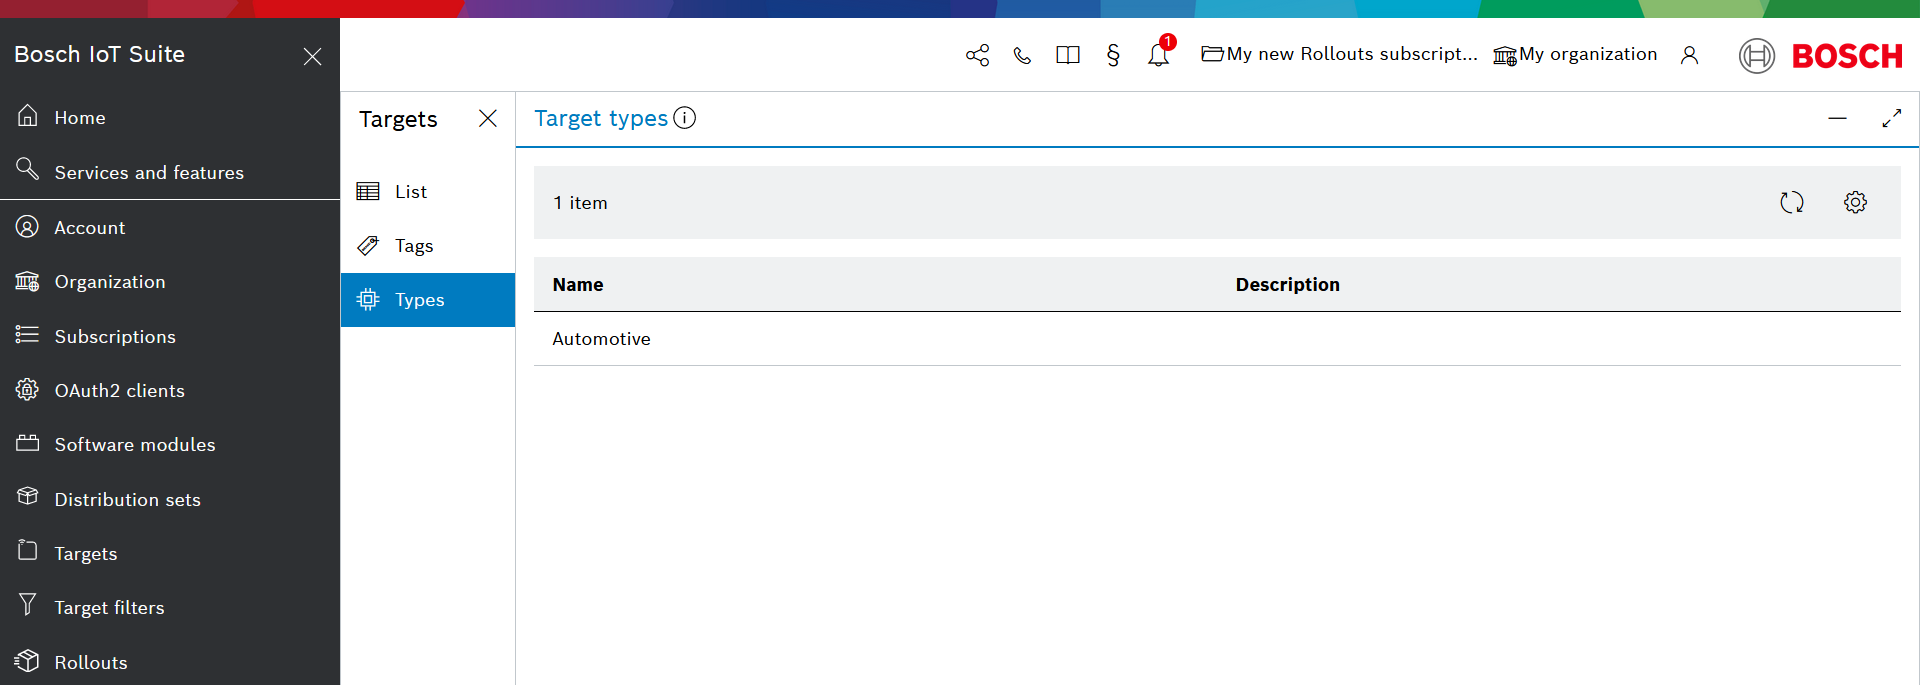1920x685 pixels.
Task: Open Distribution sets from sidebar
Action: pos(127,500)
